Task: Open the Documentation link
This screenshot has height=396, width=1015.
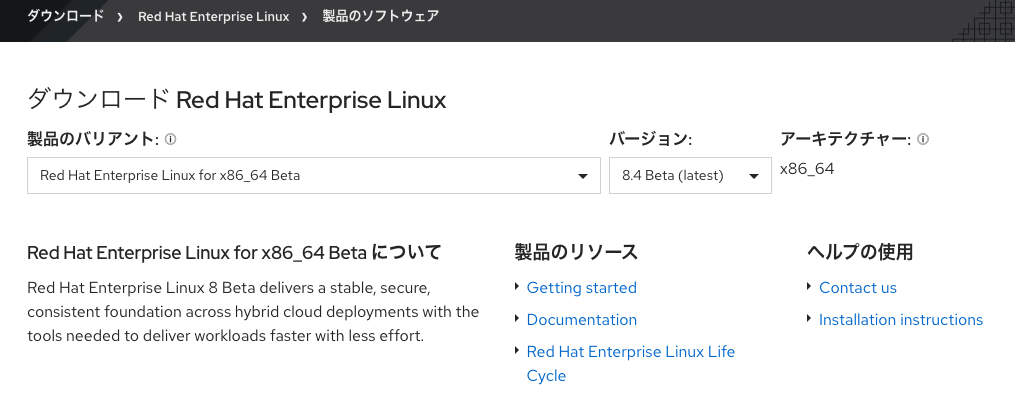Action: (581, 320)
